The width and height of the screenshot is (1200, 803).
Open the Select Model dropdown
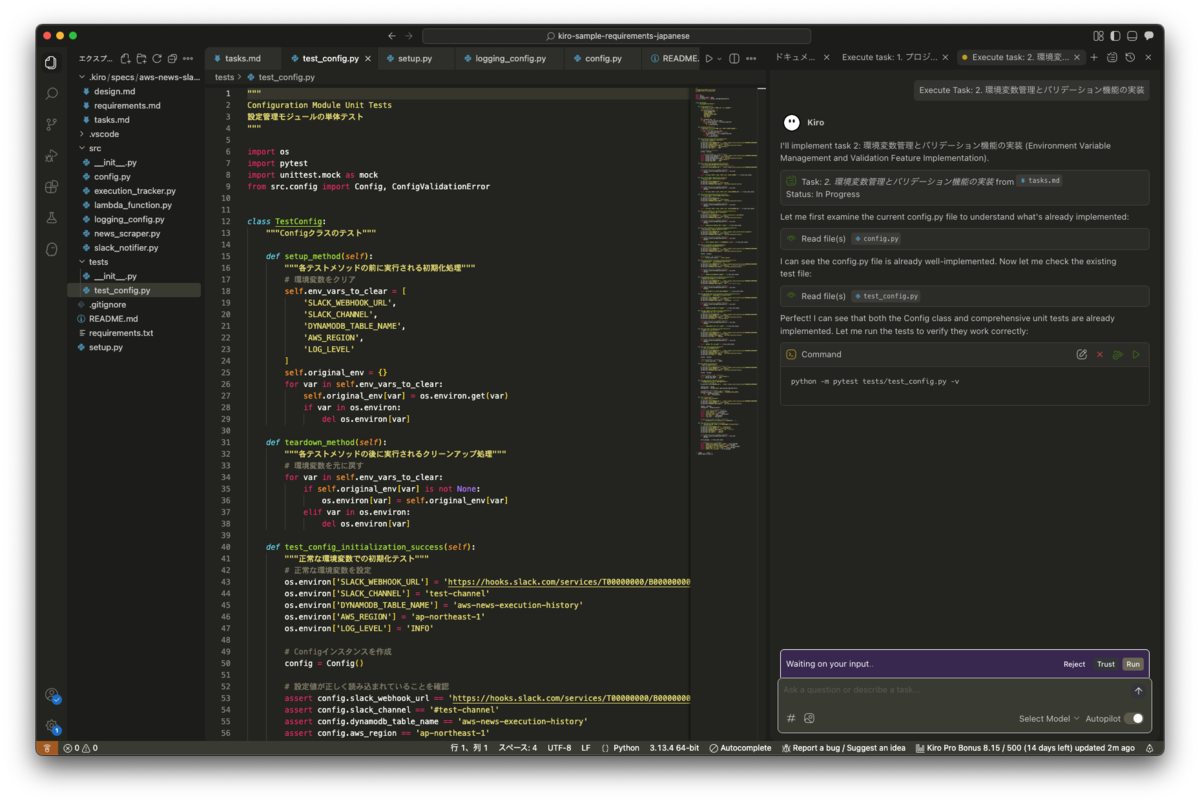tap(1049, 718)
